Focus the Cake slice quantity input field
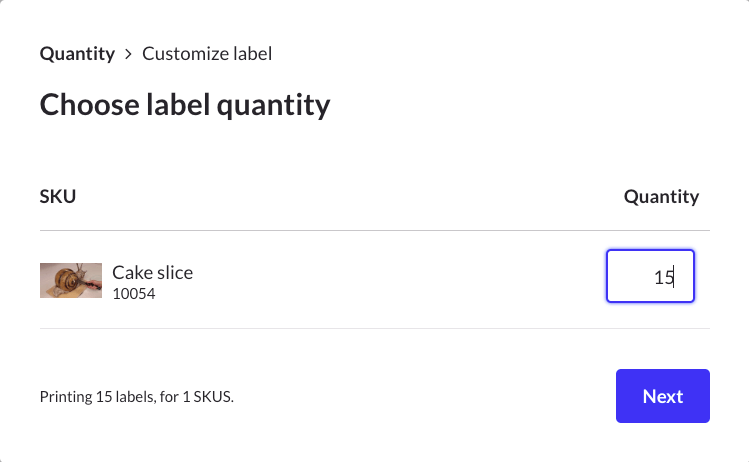 tap(650, 276)
